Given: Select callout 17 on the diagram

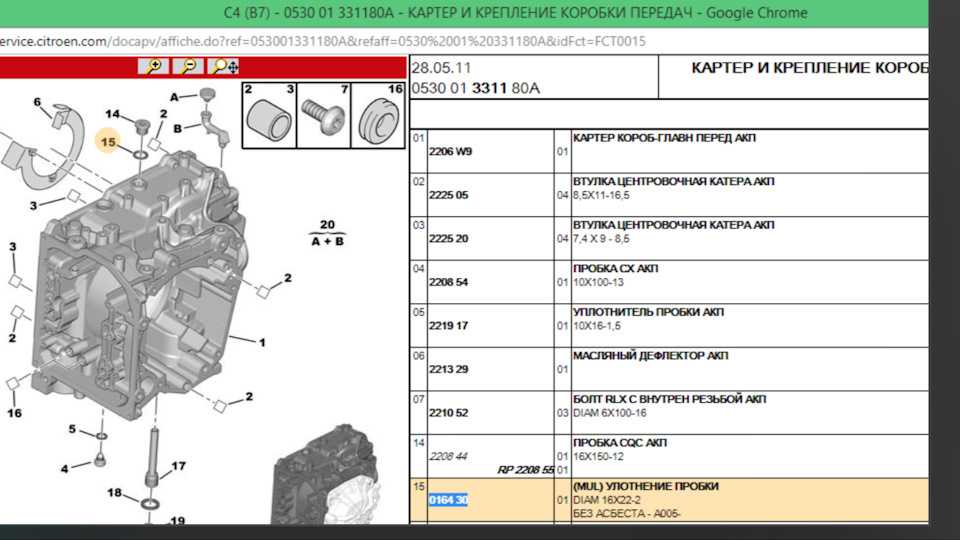Looking at the screenshot, I should click(178, 466).
